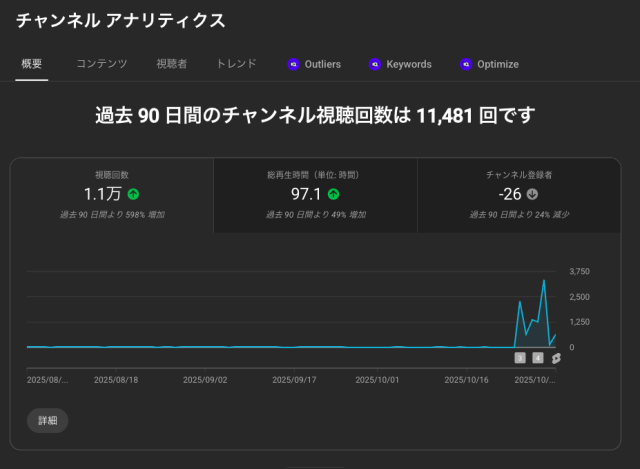Click the purple icon beside Optimize

[465, 64]
